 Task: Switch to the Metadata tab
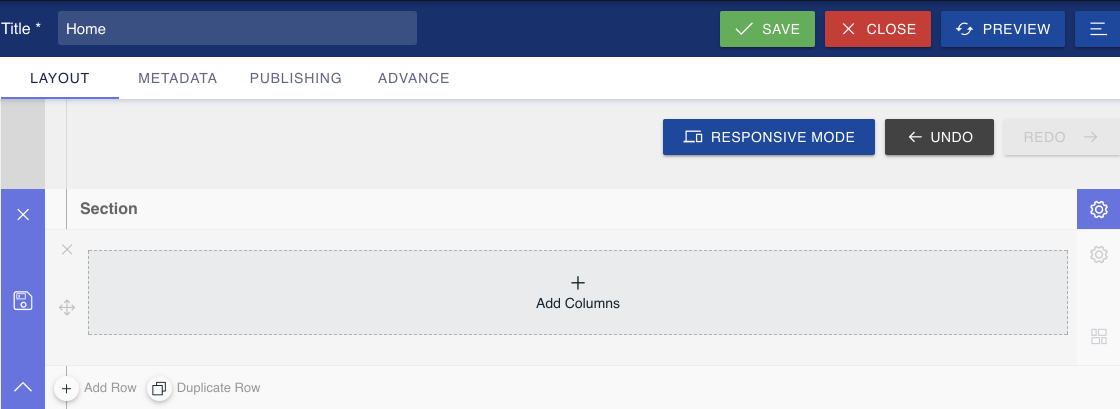[x=178, y=79]
